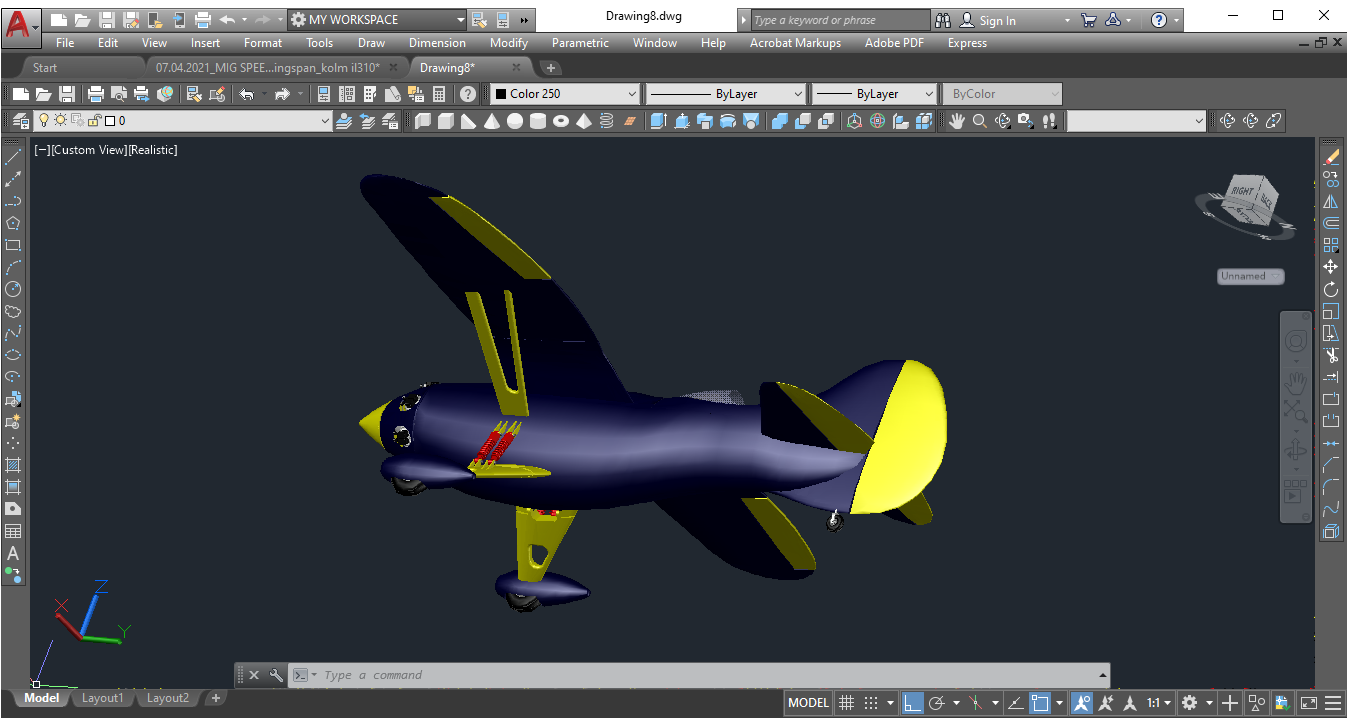Click the Custom View viewport label
Screen dimensions: 1348x719
point(88,150)
